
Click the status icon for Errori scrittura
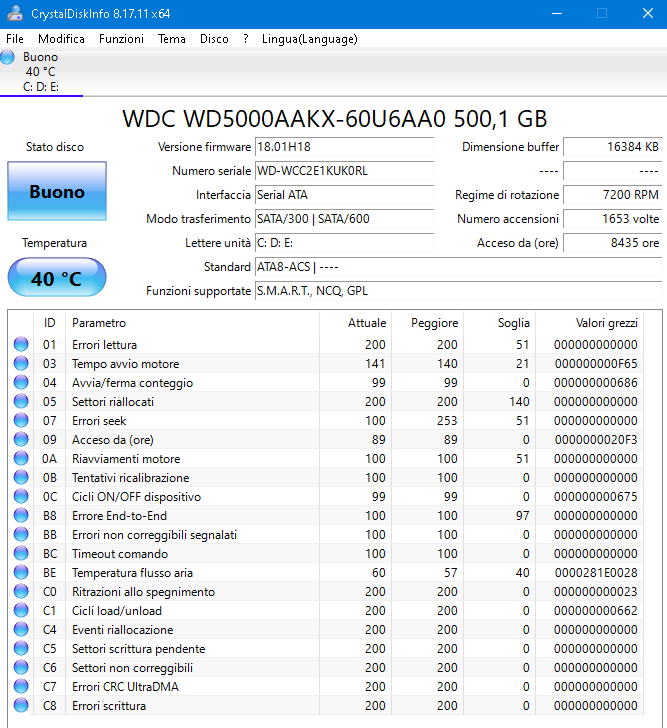click(x=21, y=706)
